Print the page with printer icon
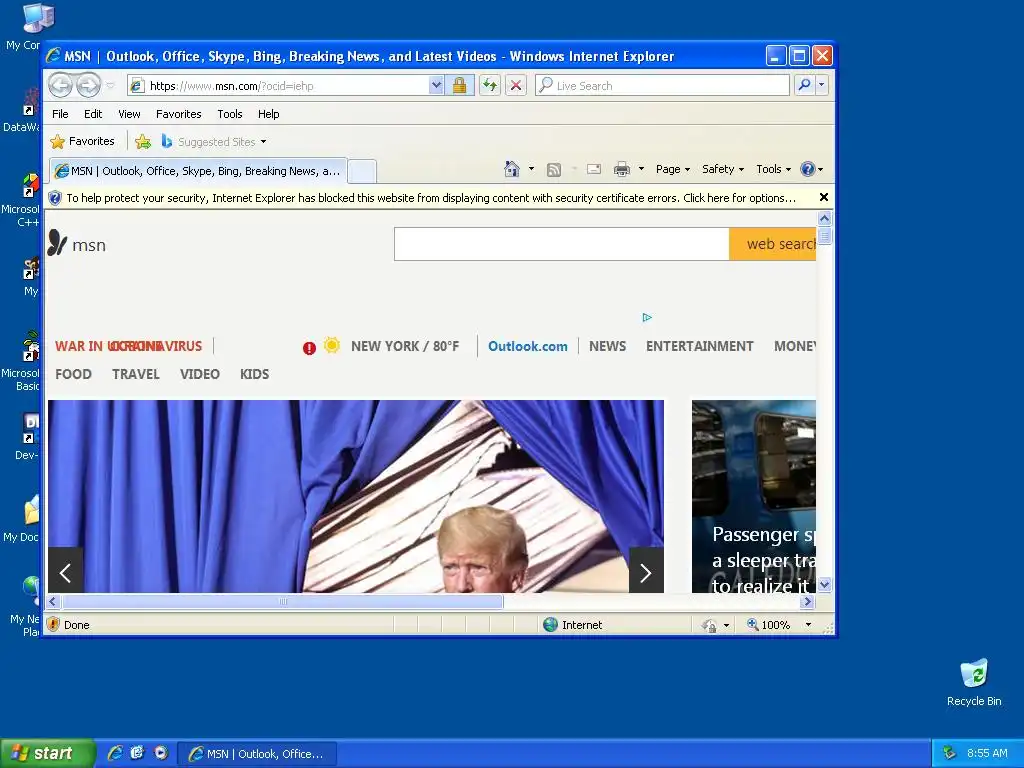This screenshot has height=768, width=1024. 622,170
